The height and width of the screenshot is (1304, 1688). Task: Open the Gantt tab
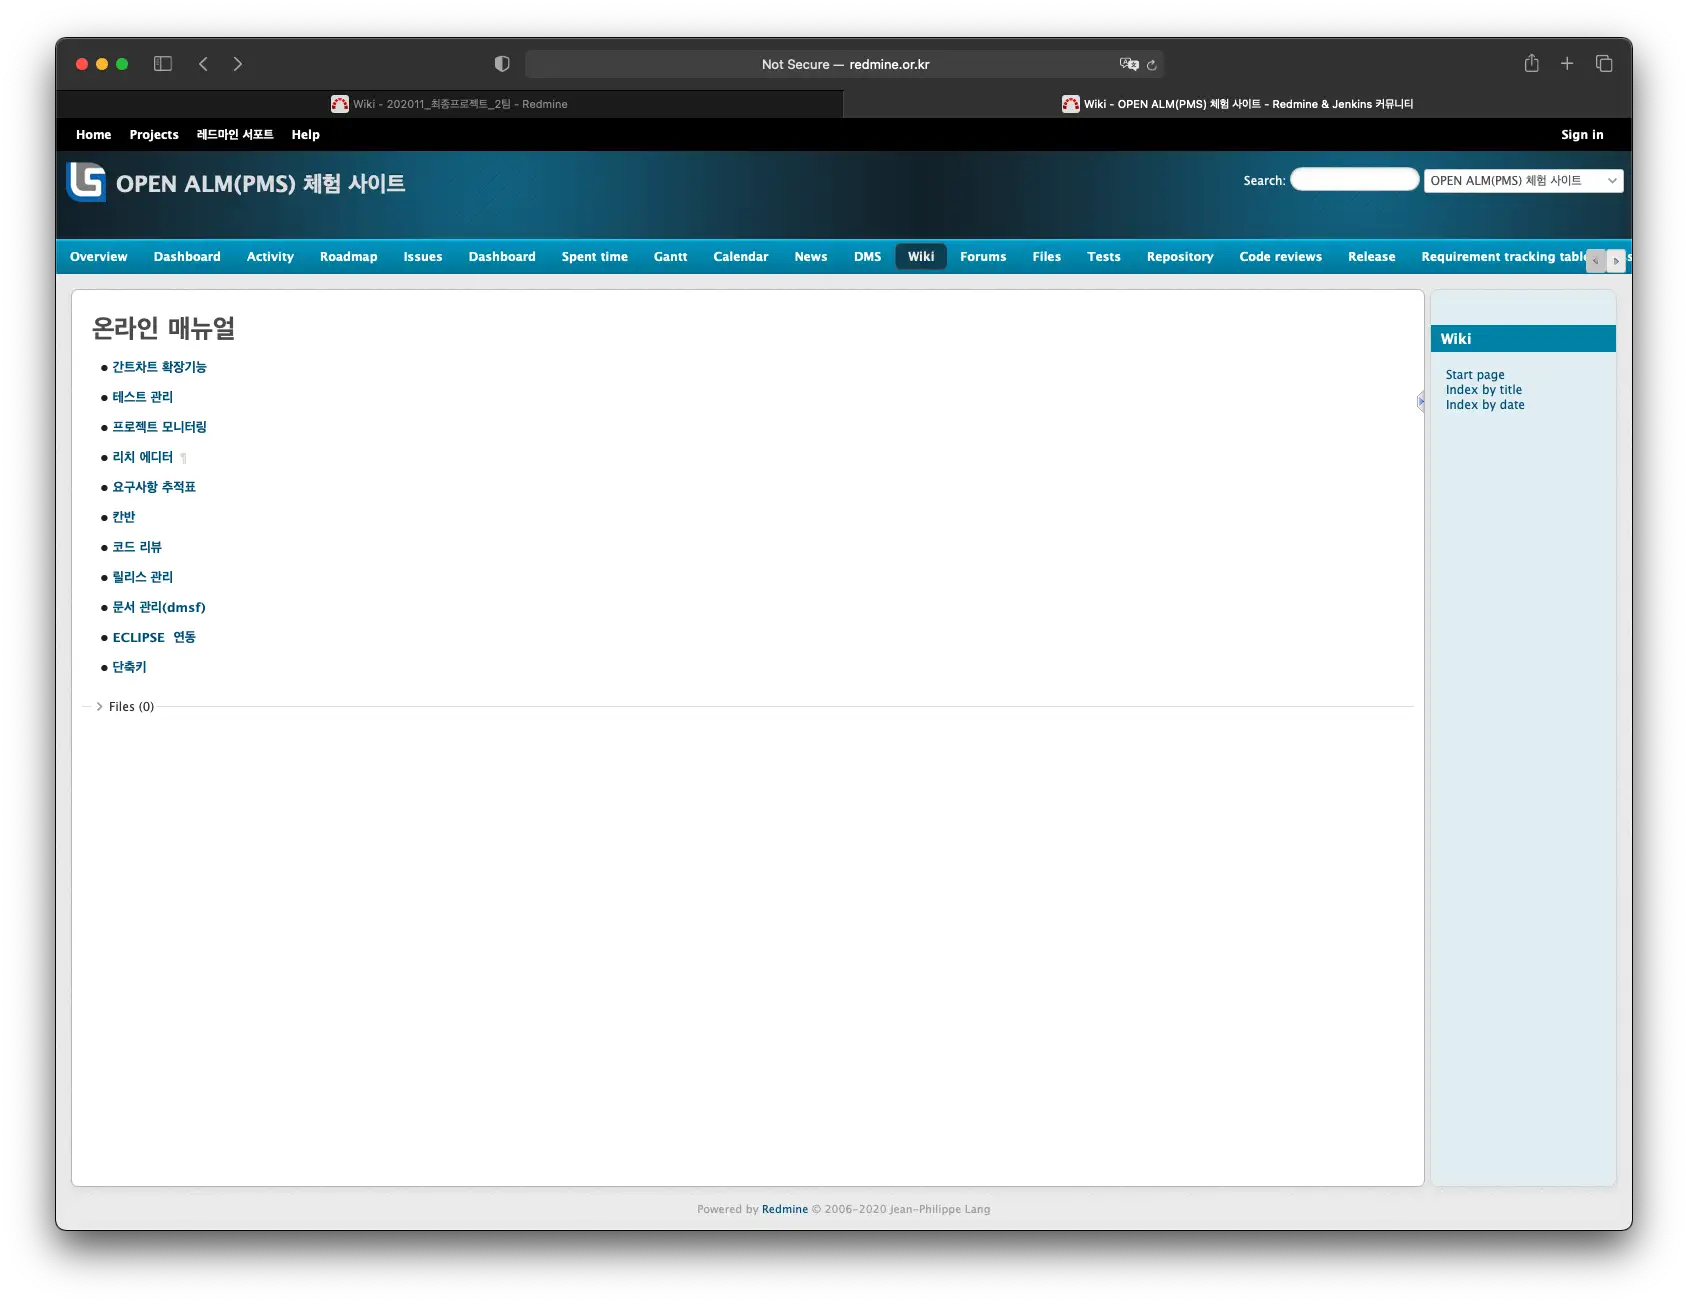[671, 257]
